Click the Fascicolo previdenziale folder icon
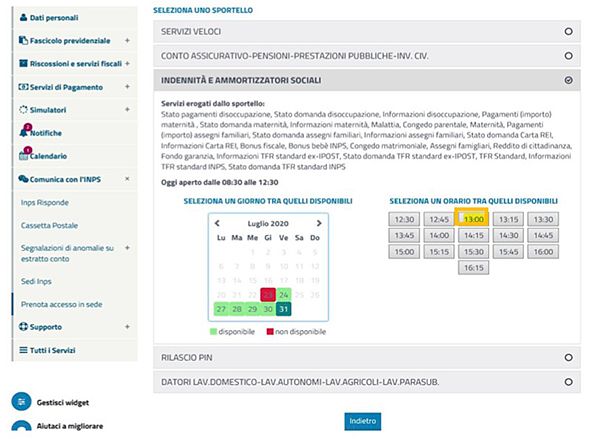The width and height of the screenshot is (610, 439). [23, 40]
